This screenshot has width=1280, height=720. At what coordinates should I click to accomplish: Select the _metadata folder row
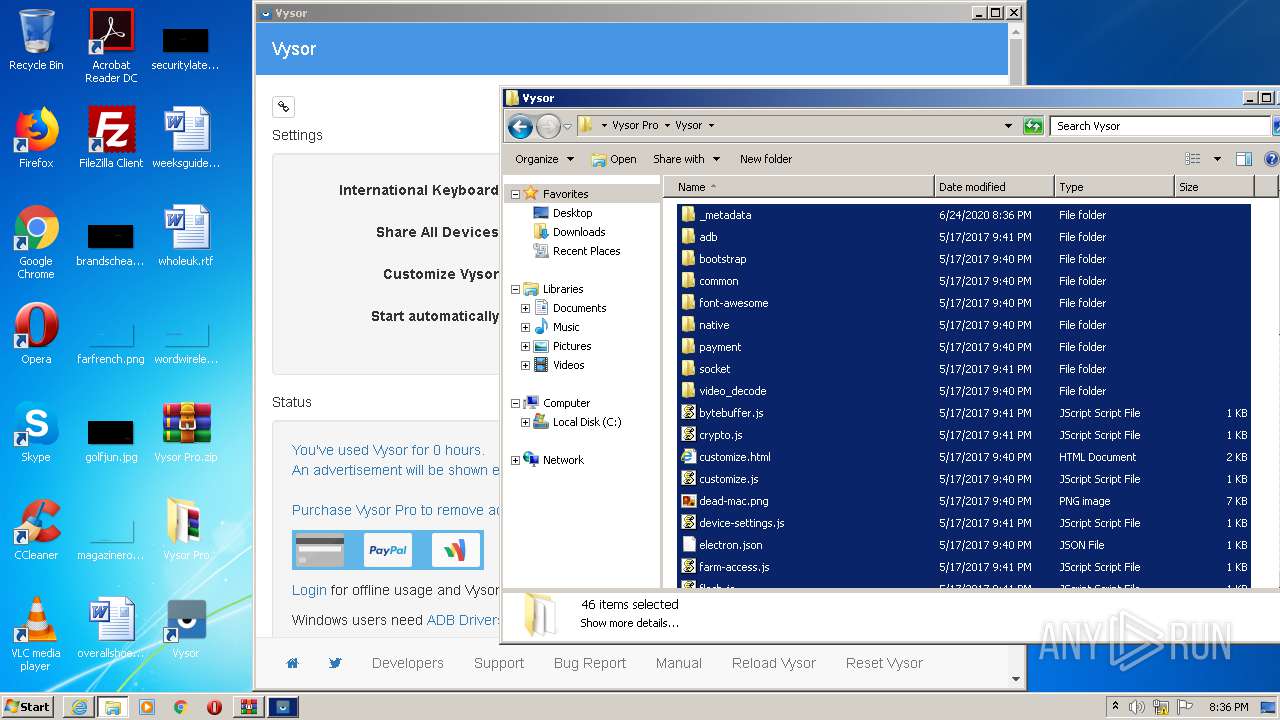coord(964,215)
